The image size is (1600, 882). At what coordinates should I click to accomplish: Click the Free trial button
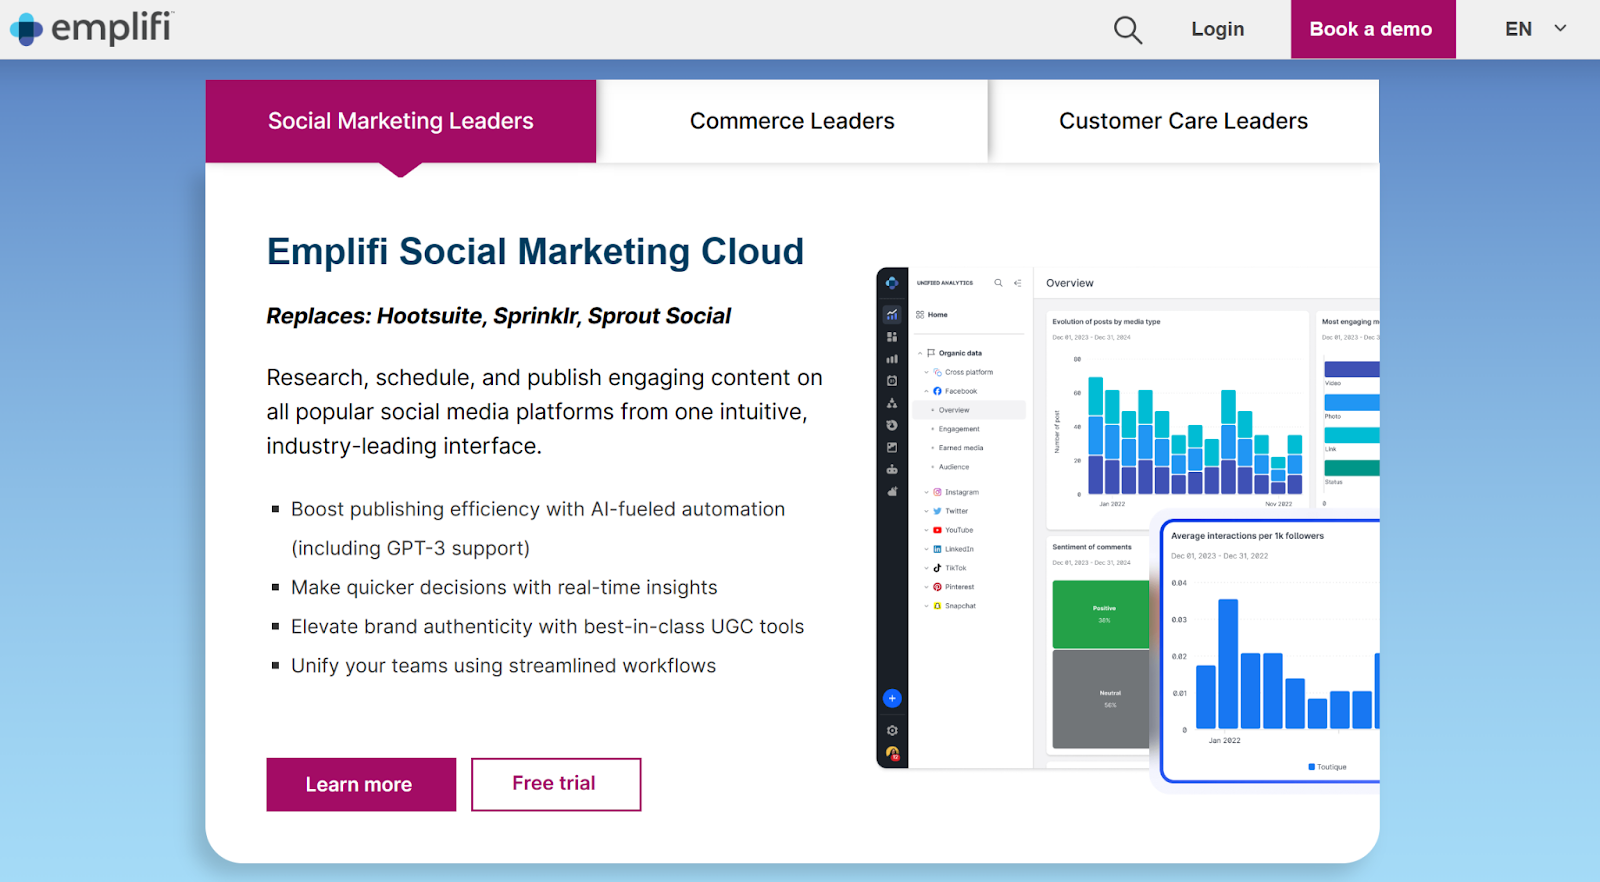[555, 784]
